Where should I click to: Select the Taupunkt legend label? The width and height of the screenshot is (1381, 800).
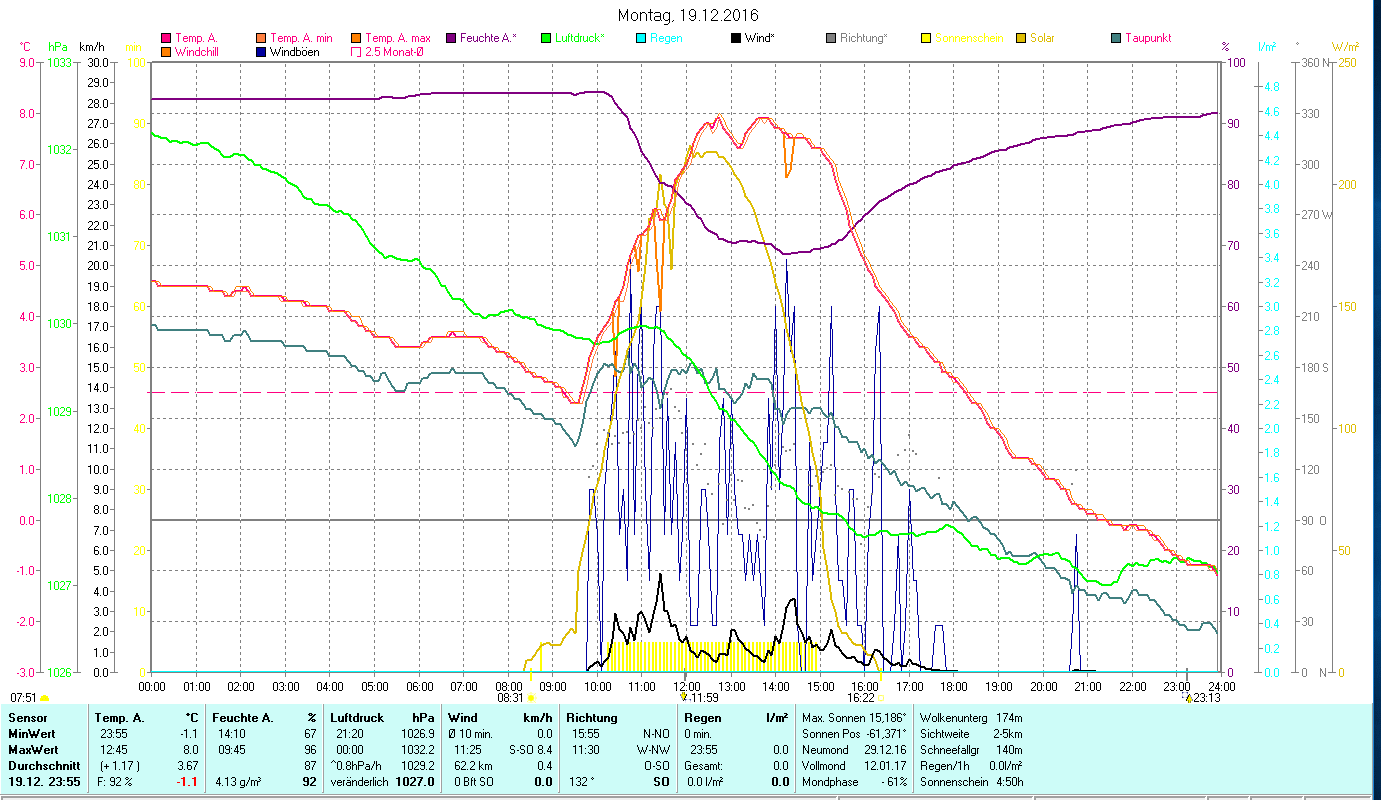coord(1148,38)
